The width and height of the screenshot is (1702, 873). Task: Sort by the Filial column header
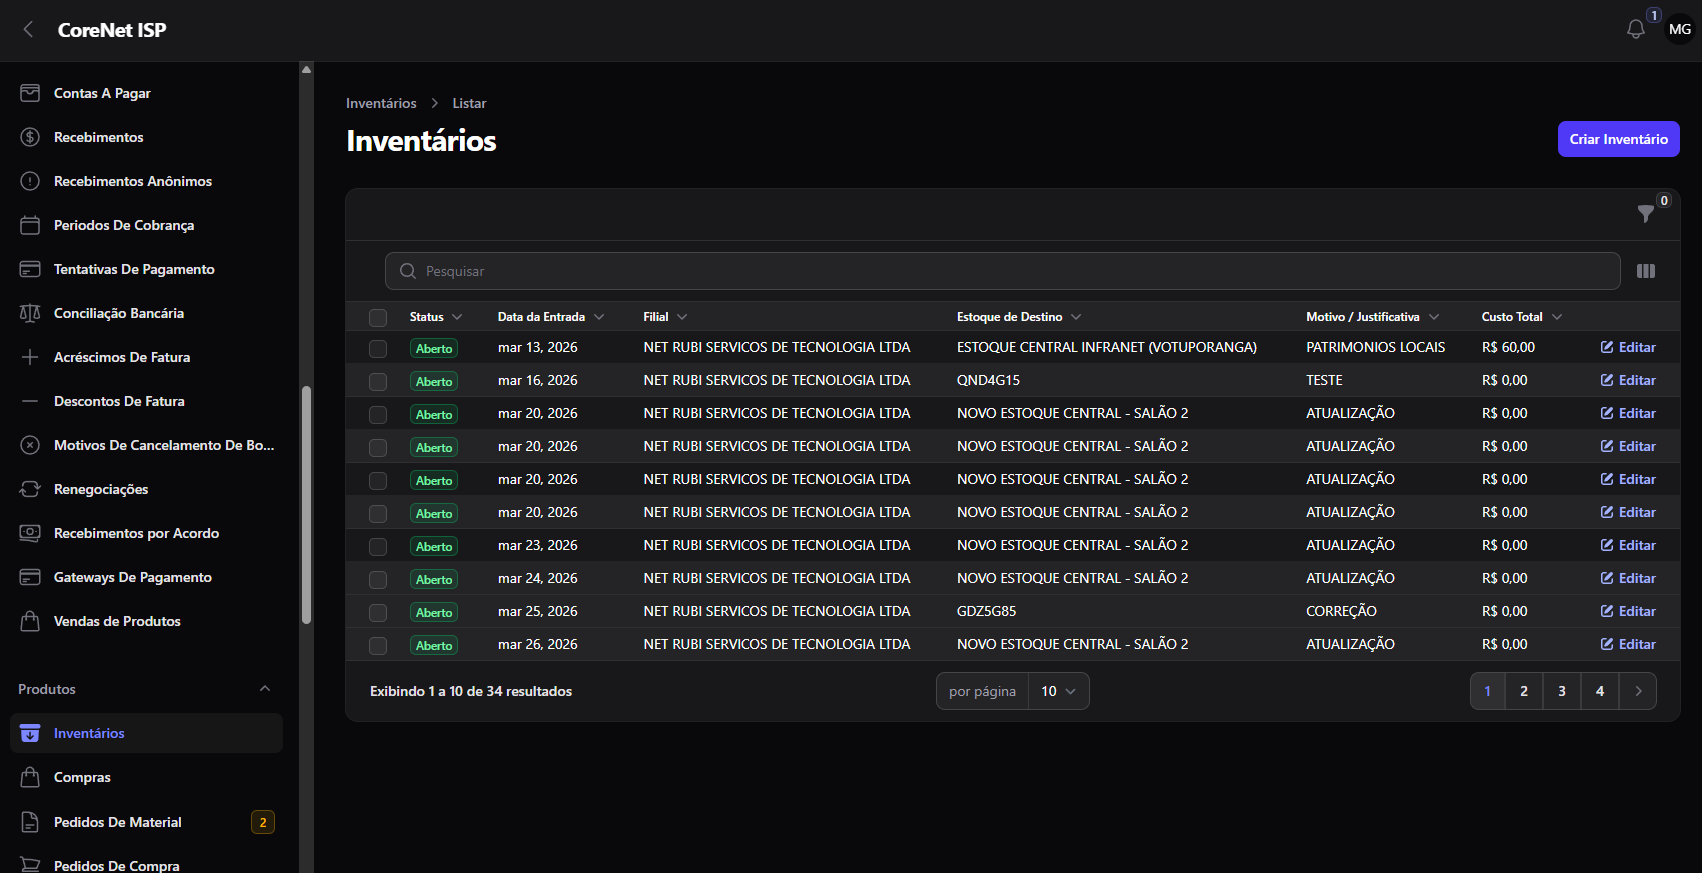click(x=665, y=317)
